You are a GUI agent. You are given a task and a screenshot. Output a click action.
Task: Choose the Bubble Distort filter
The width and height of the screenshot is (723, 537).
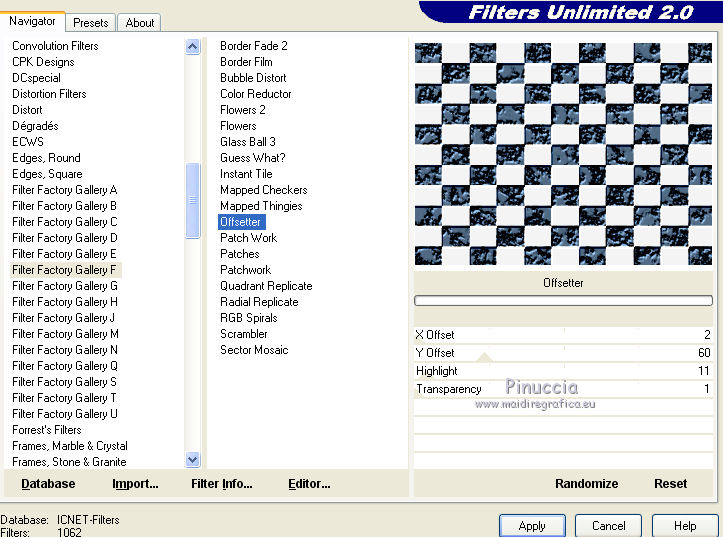(253, 78)
